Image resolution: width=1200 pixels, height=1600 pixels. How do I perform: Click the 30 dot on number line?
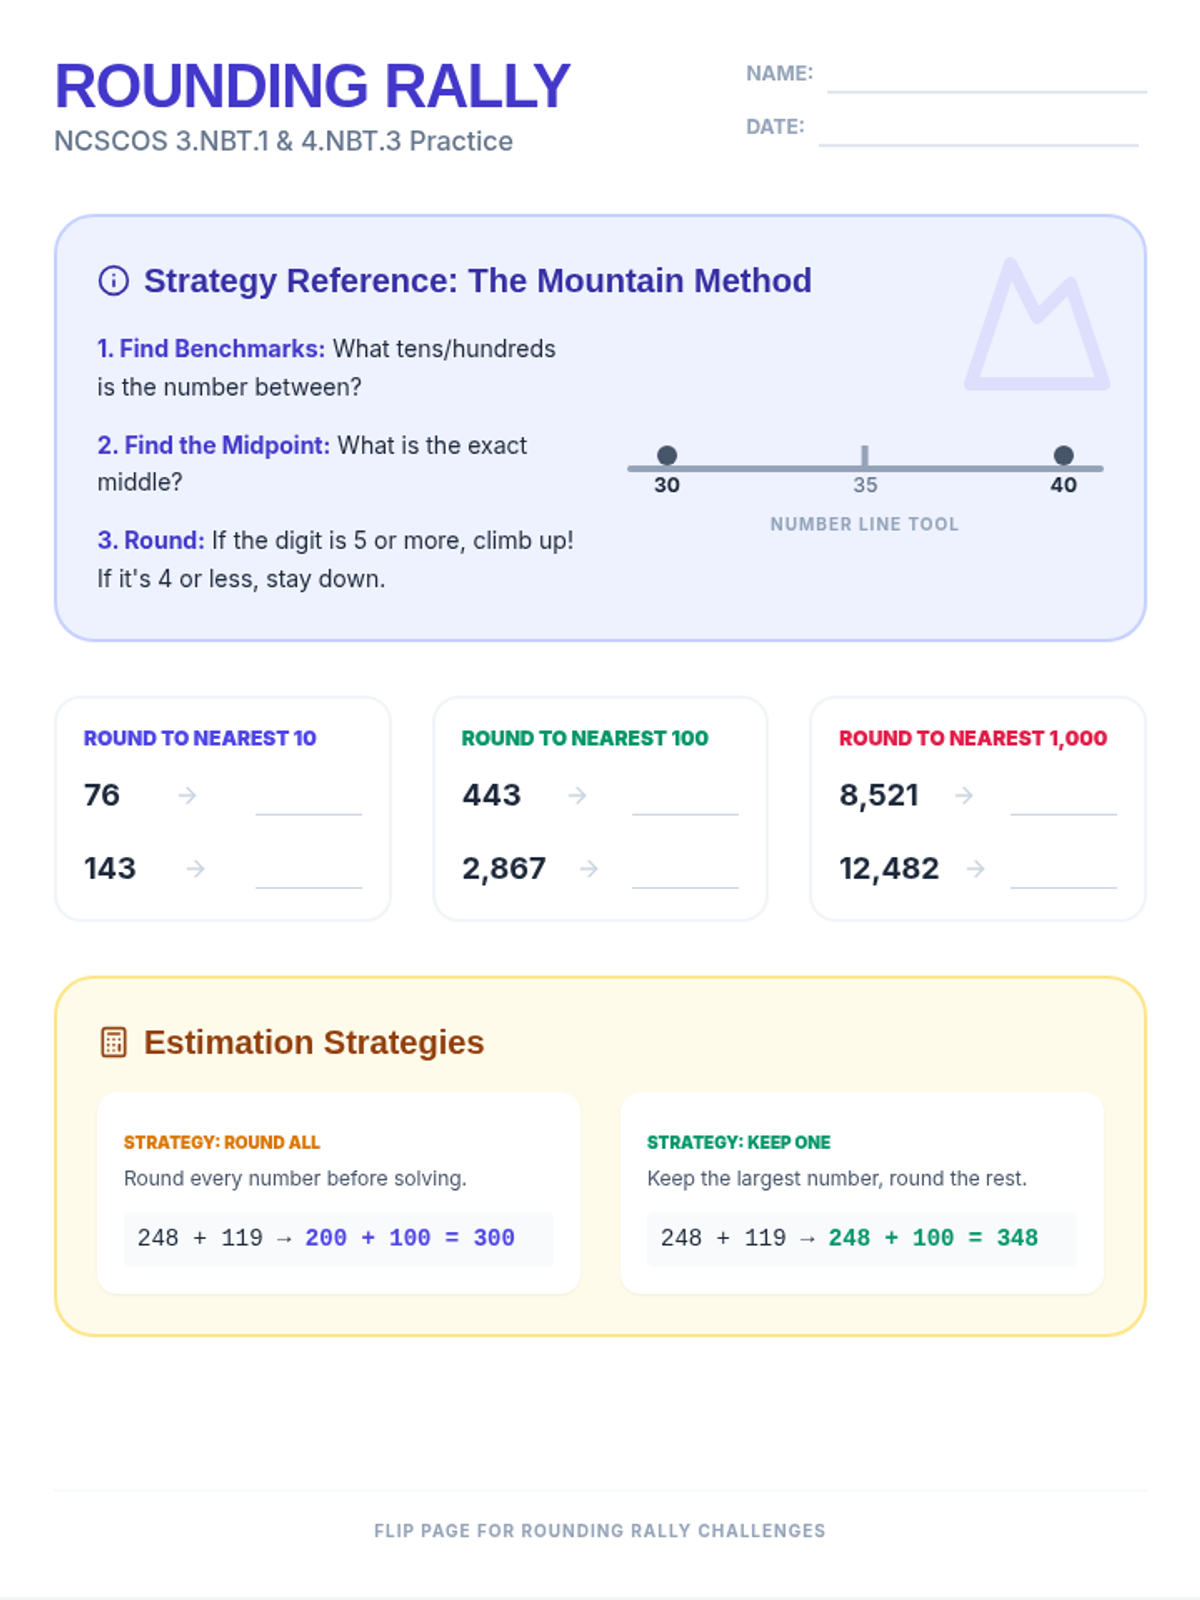667,456
